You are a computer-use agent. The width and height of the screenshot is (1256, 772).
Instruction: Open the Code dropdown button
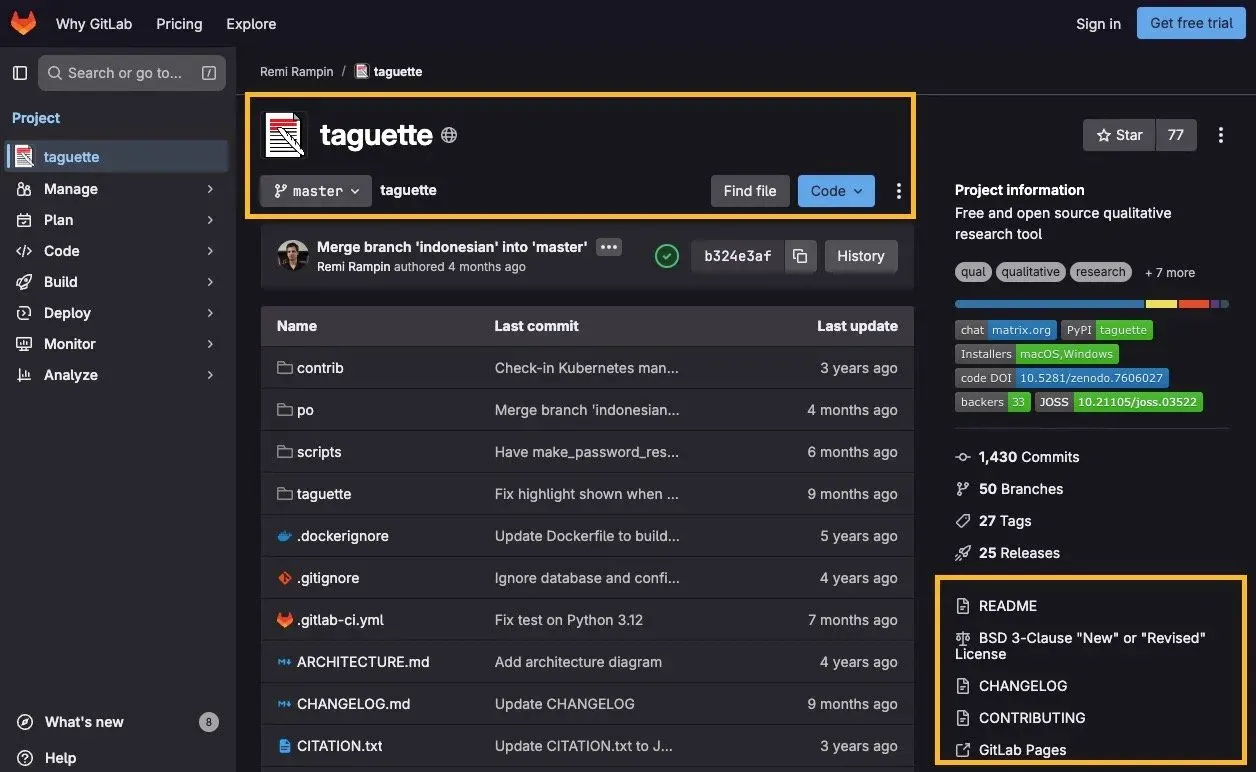coord(836,191)
